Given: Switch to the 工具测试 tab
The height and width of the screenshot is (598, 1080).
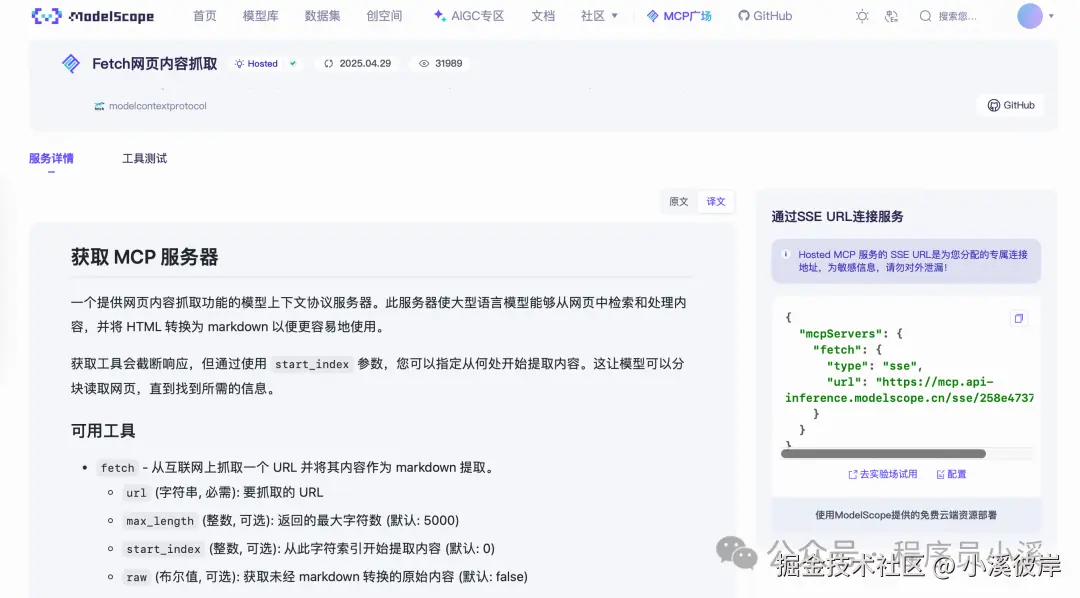Looking at the screenshot, I should click(145, 158).
